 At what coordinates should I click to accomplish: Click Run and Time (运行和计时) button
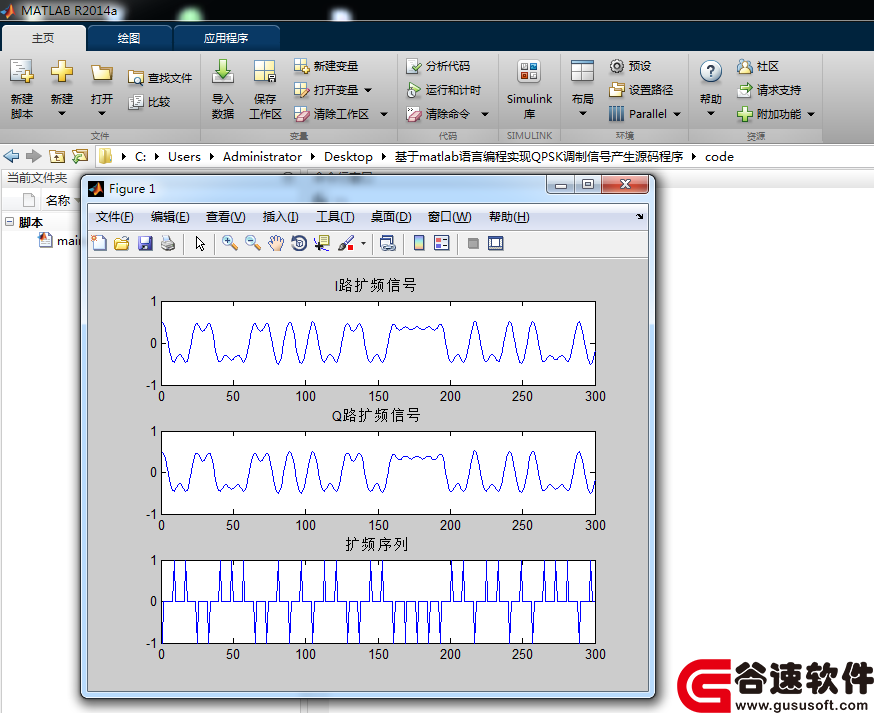pyautogui.click(x=444, y=90)
